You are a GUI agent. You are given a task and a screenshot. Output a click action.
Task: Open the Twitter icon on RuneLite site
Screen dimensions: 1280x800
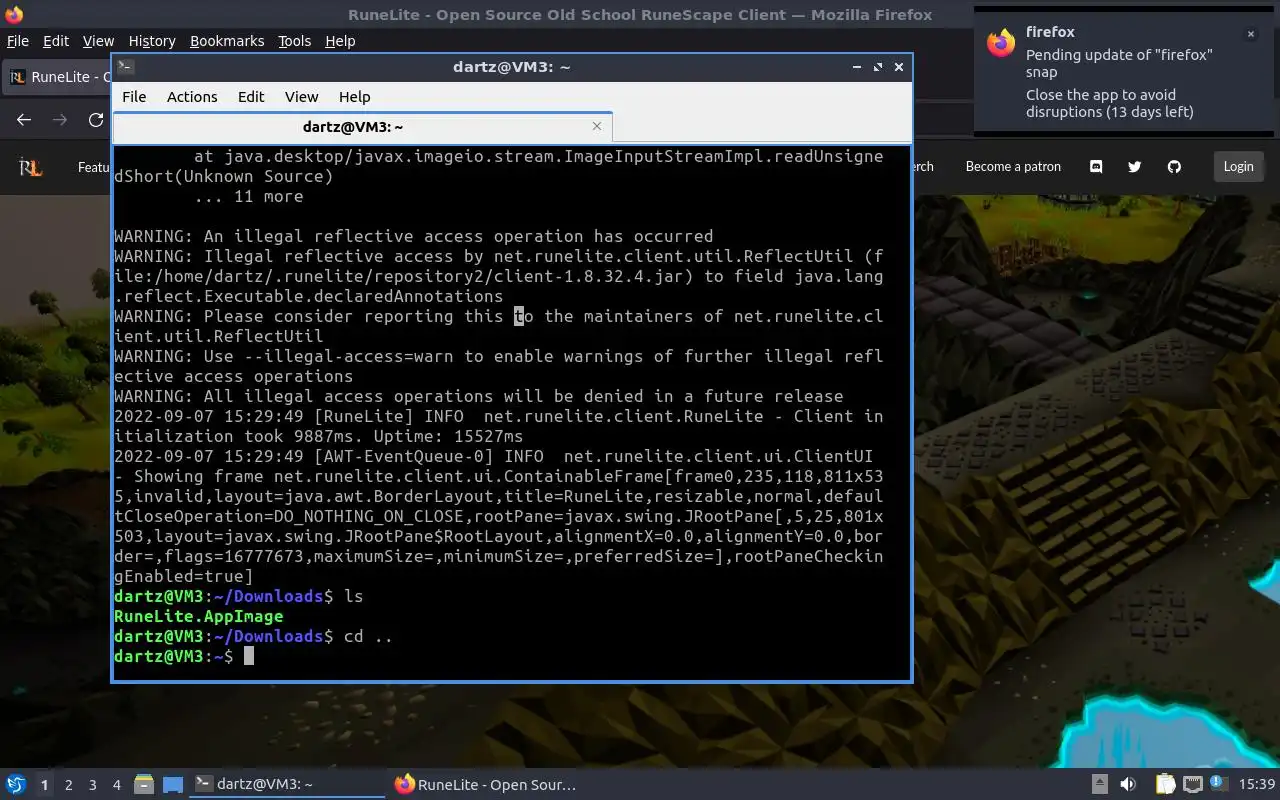(x=1135, y=167)
